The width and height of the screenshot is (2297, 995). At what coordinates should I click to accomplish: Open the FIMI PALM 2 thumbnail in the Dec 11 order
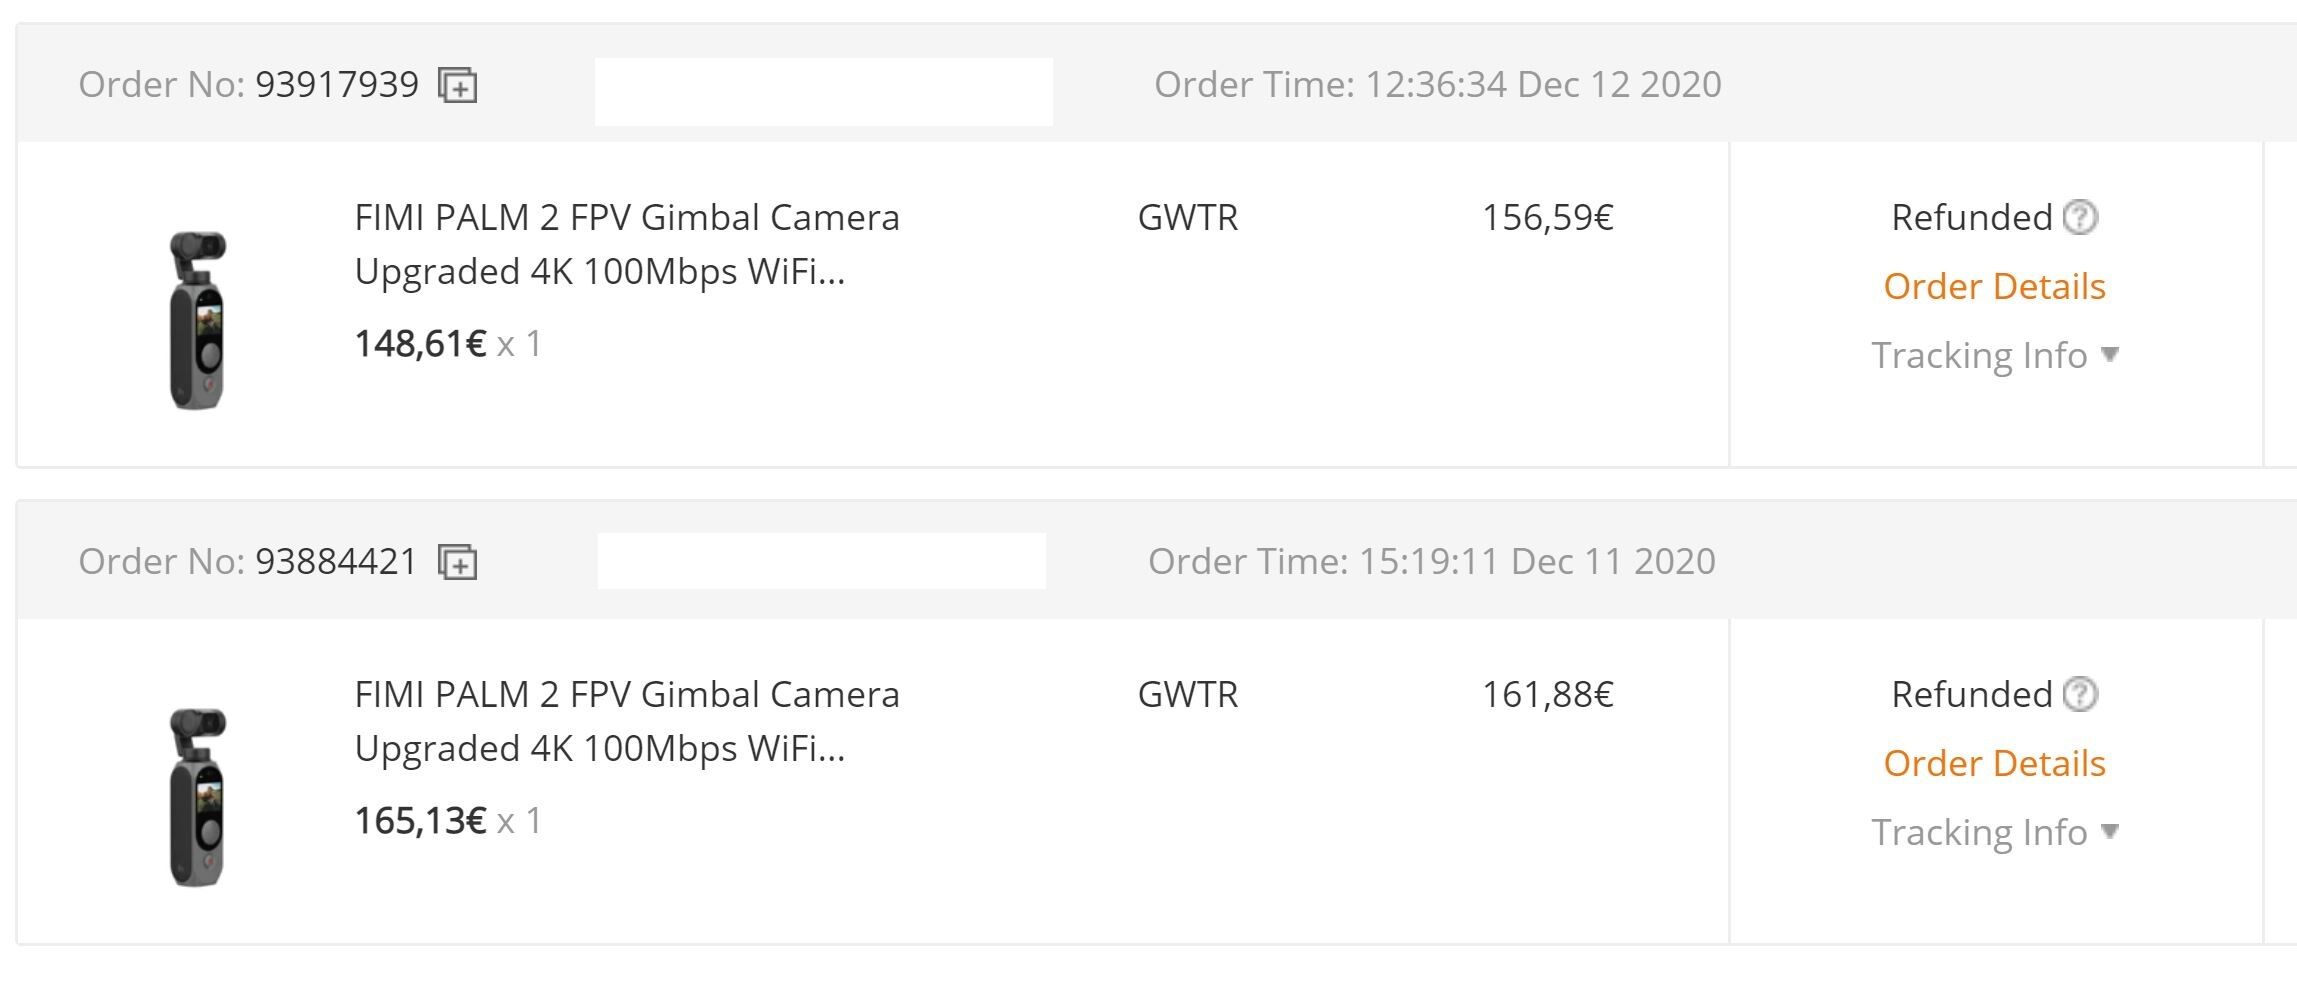click(198, 797)
